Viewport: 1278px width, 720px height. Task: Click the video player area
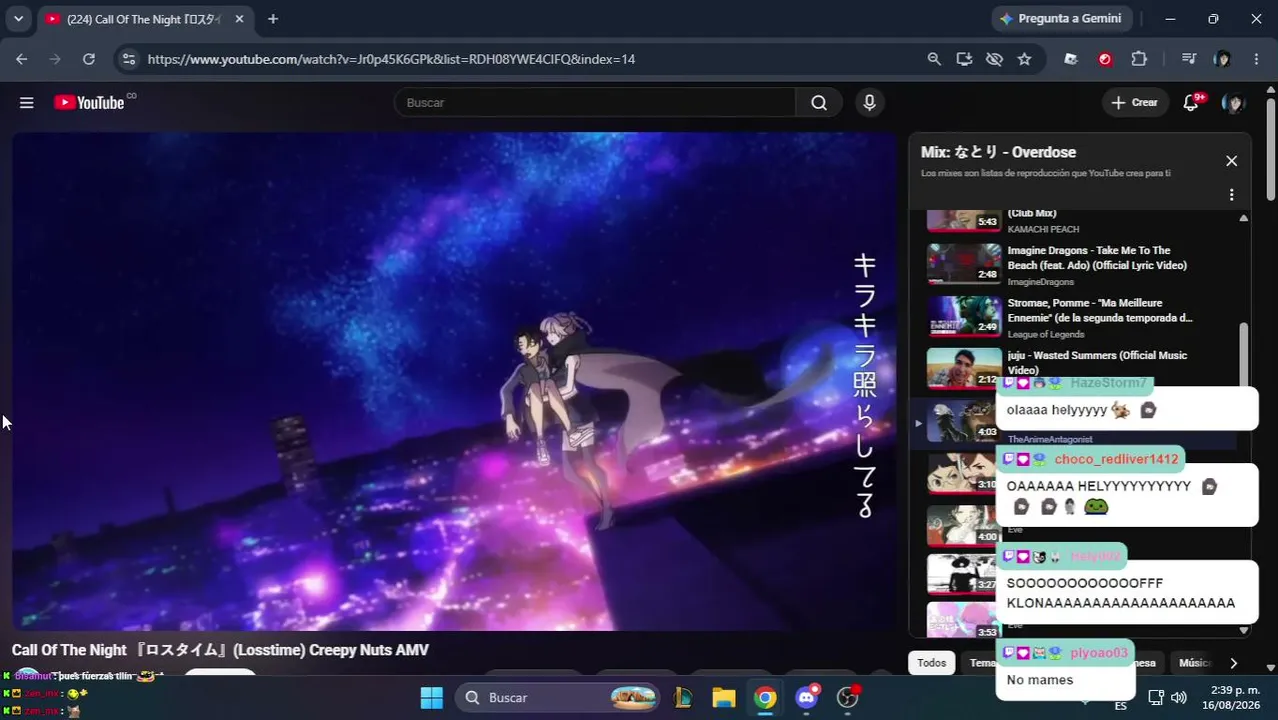(x=454, y=381)
